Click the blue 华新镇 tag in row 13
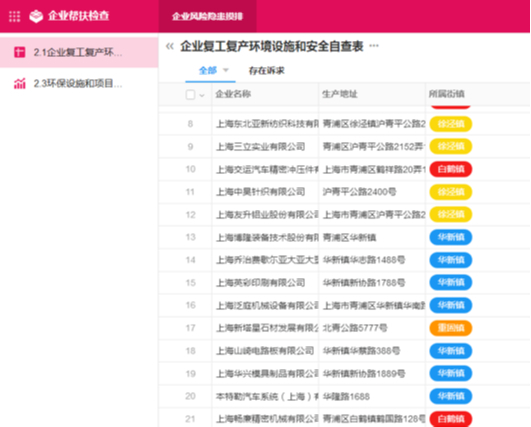The height and width of the screenshot is (427, 531). click(451, 237)
